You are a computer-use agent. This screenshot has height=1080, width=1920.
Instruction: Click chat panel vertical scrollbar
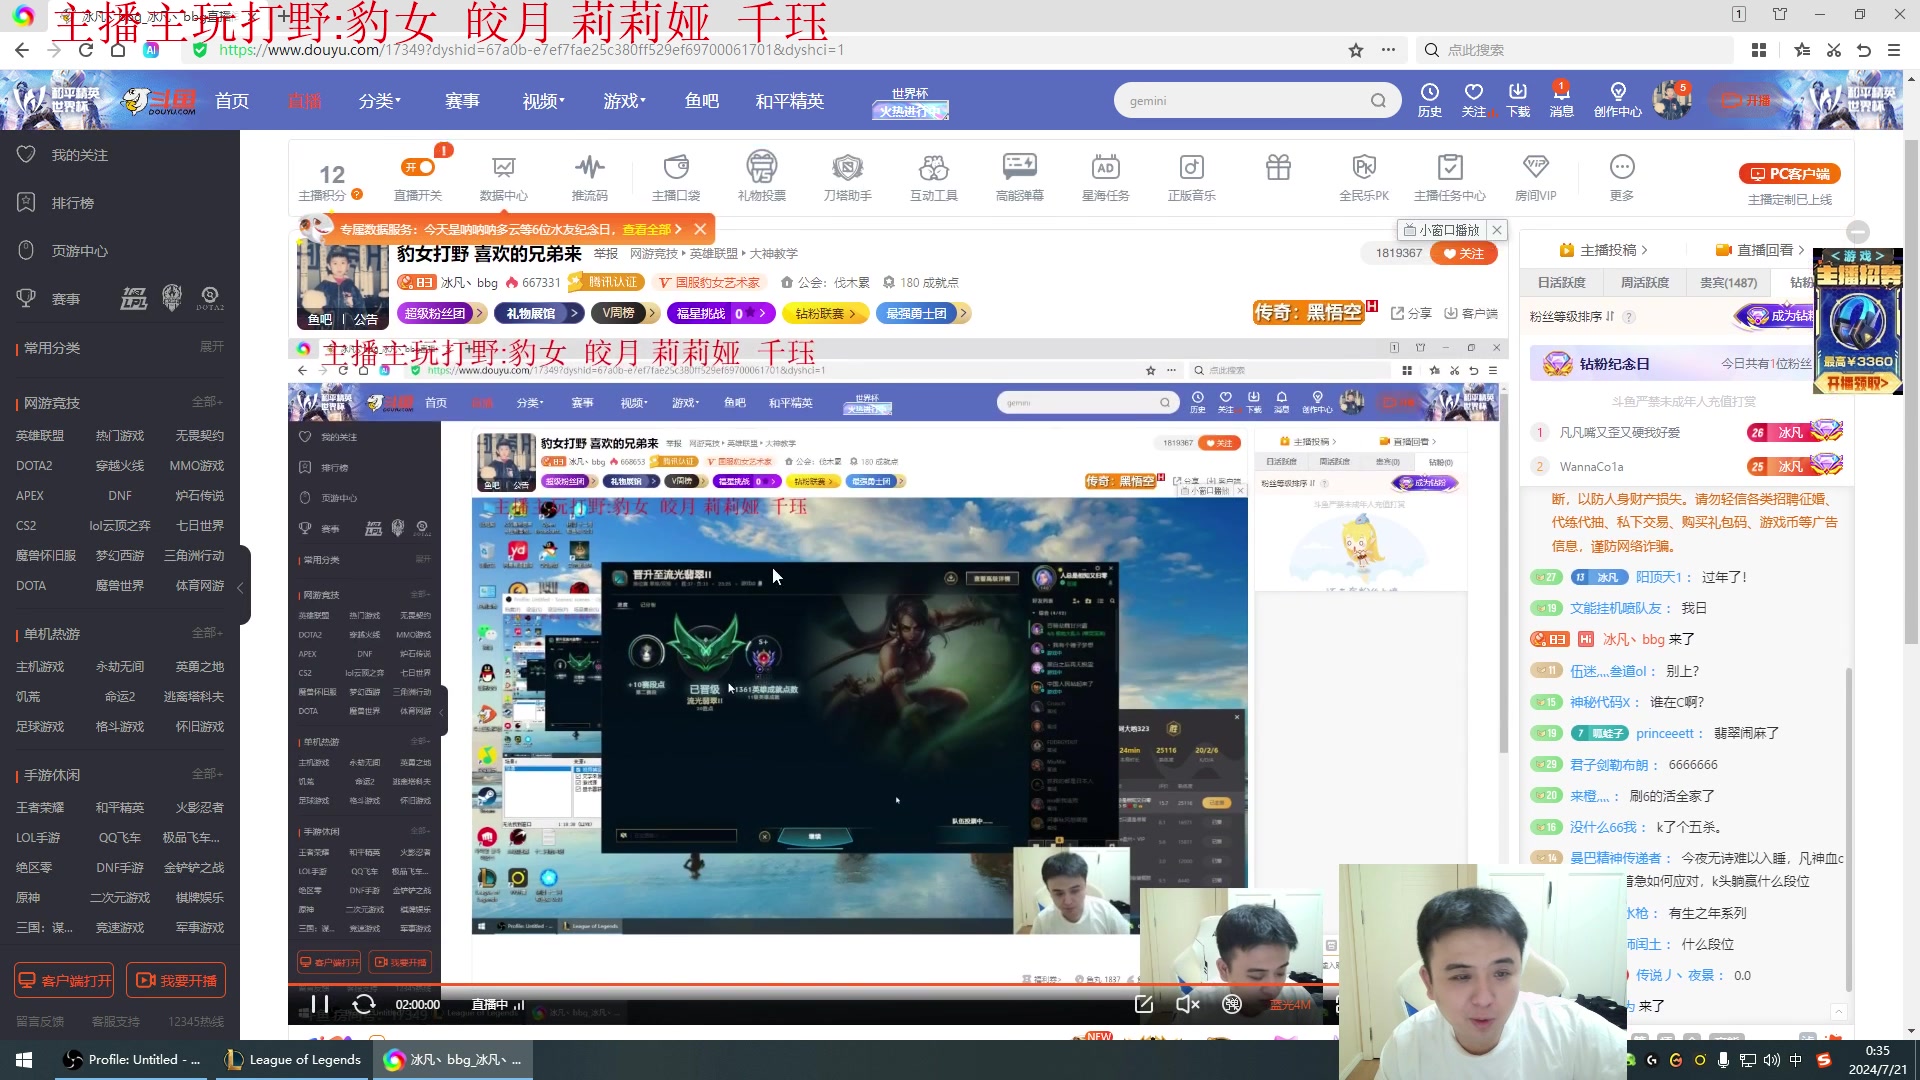(x=1848, y=830)
